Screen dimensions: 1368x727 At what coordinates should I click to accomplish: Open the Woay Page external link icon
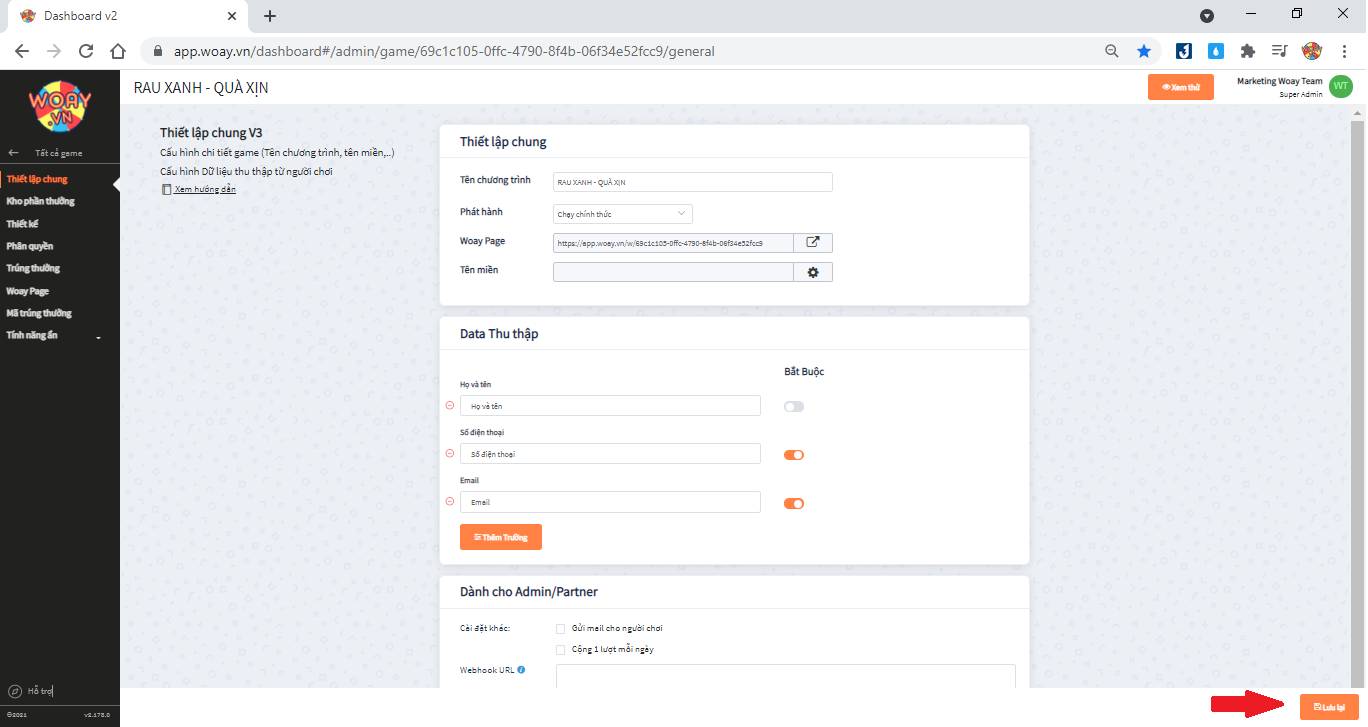pyautogui.click(x=813, y=242)
